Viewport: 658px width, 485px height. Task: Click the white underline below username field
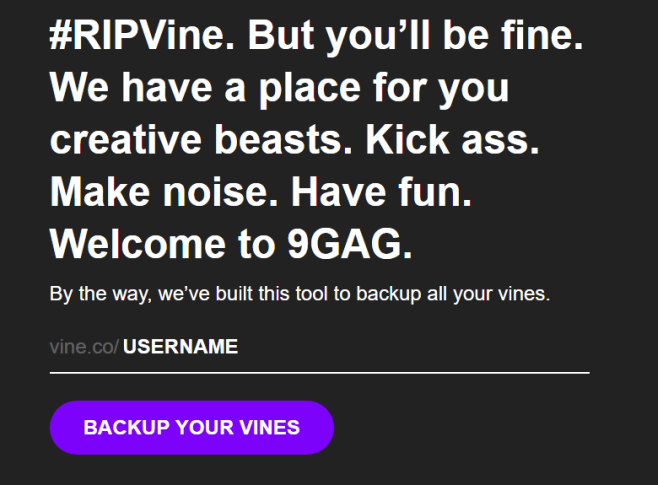[320, 372]
